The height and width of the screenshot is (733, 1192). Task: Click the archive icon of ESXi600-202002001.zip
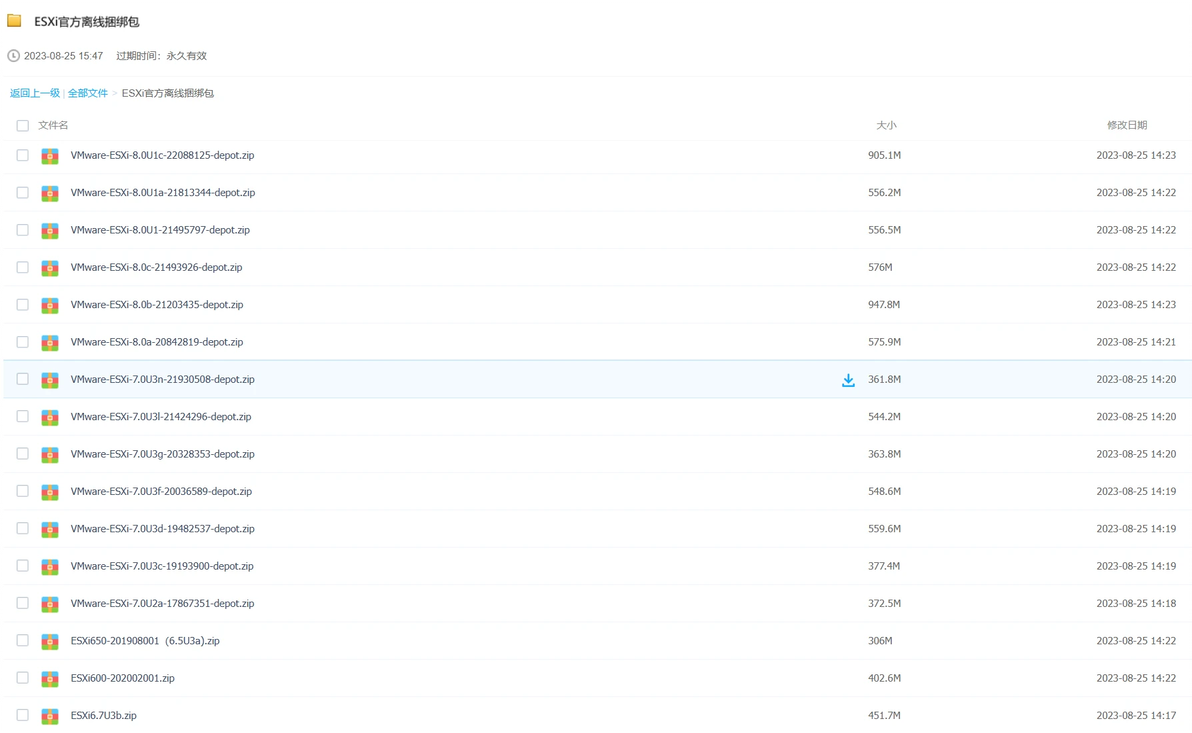[50, 678]
